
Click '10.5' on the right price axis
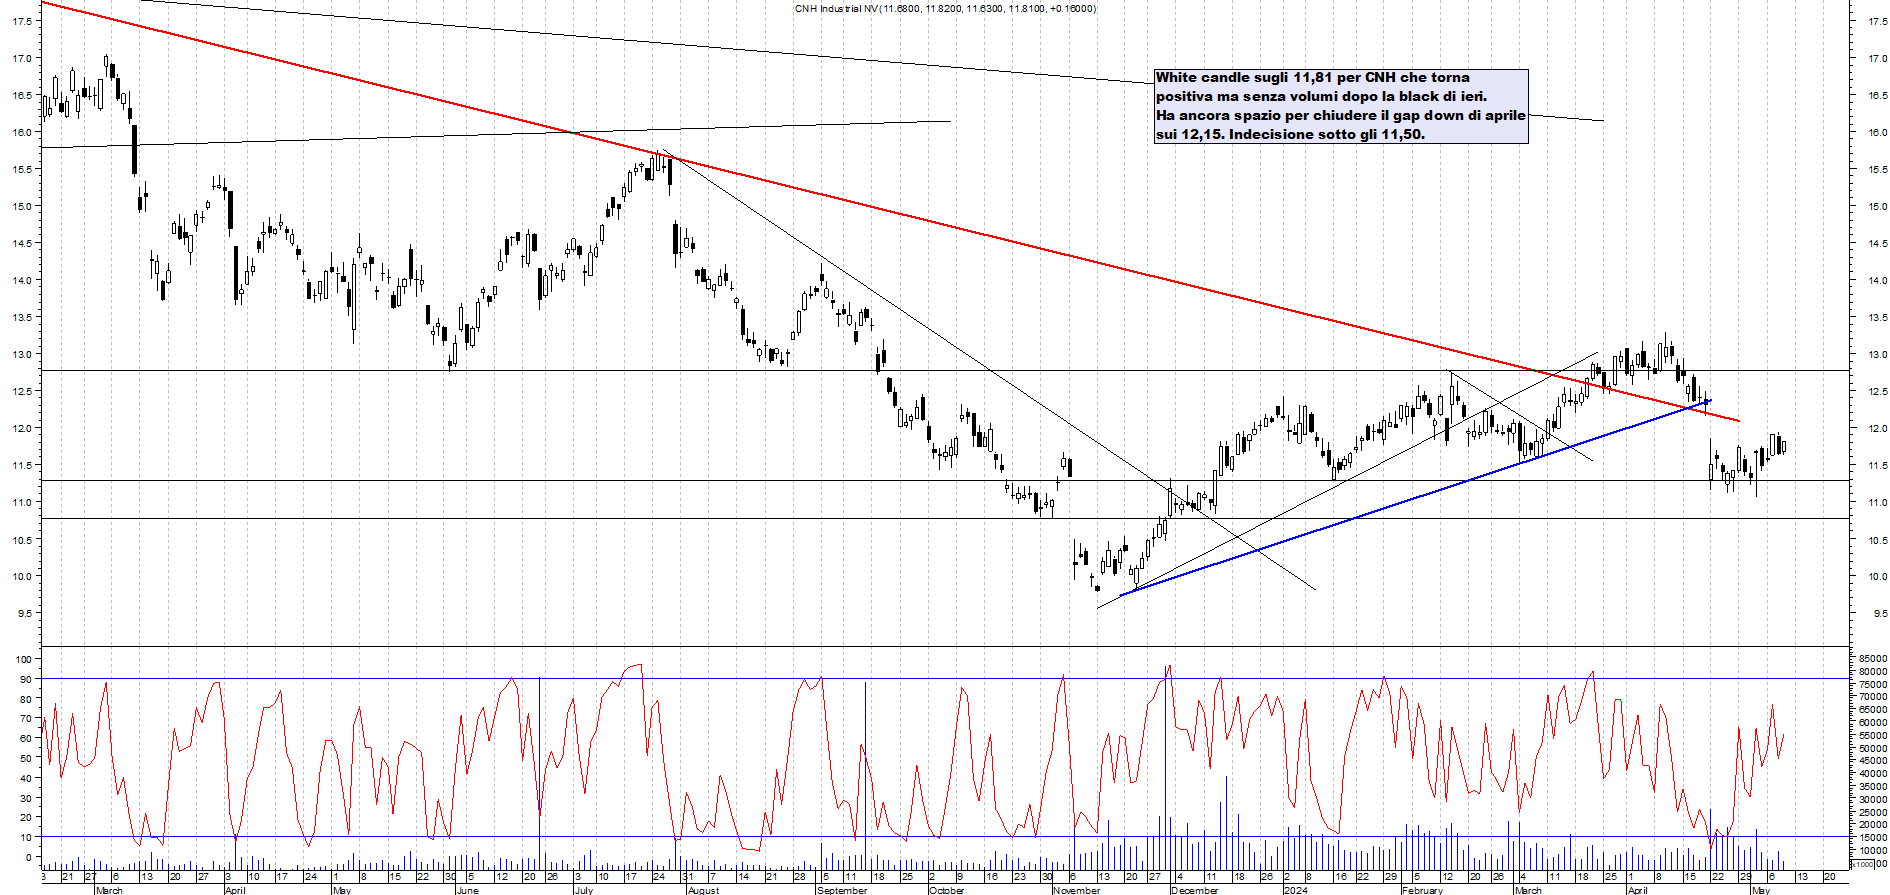(x=1877, y=540)
